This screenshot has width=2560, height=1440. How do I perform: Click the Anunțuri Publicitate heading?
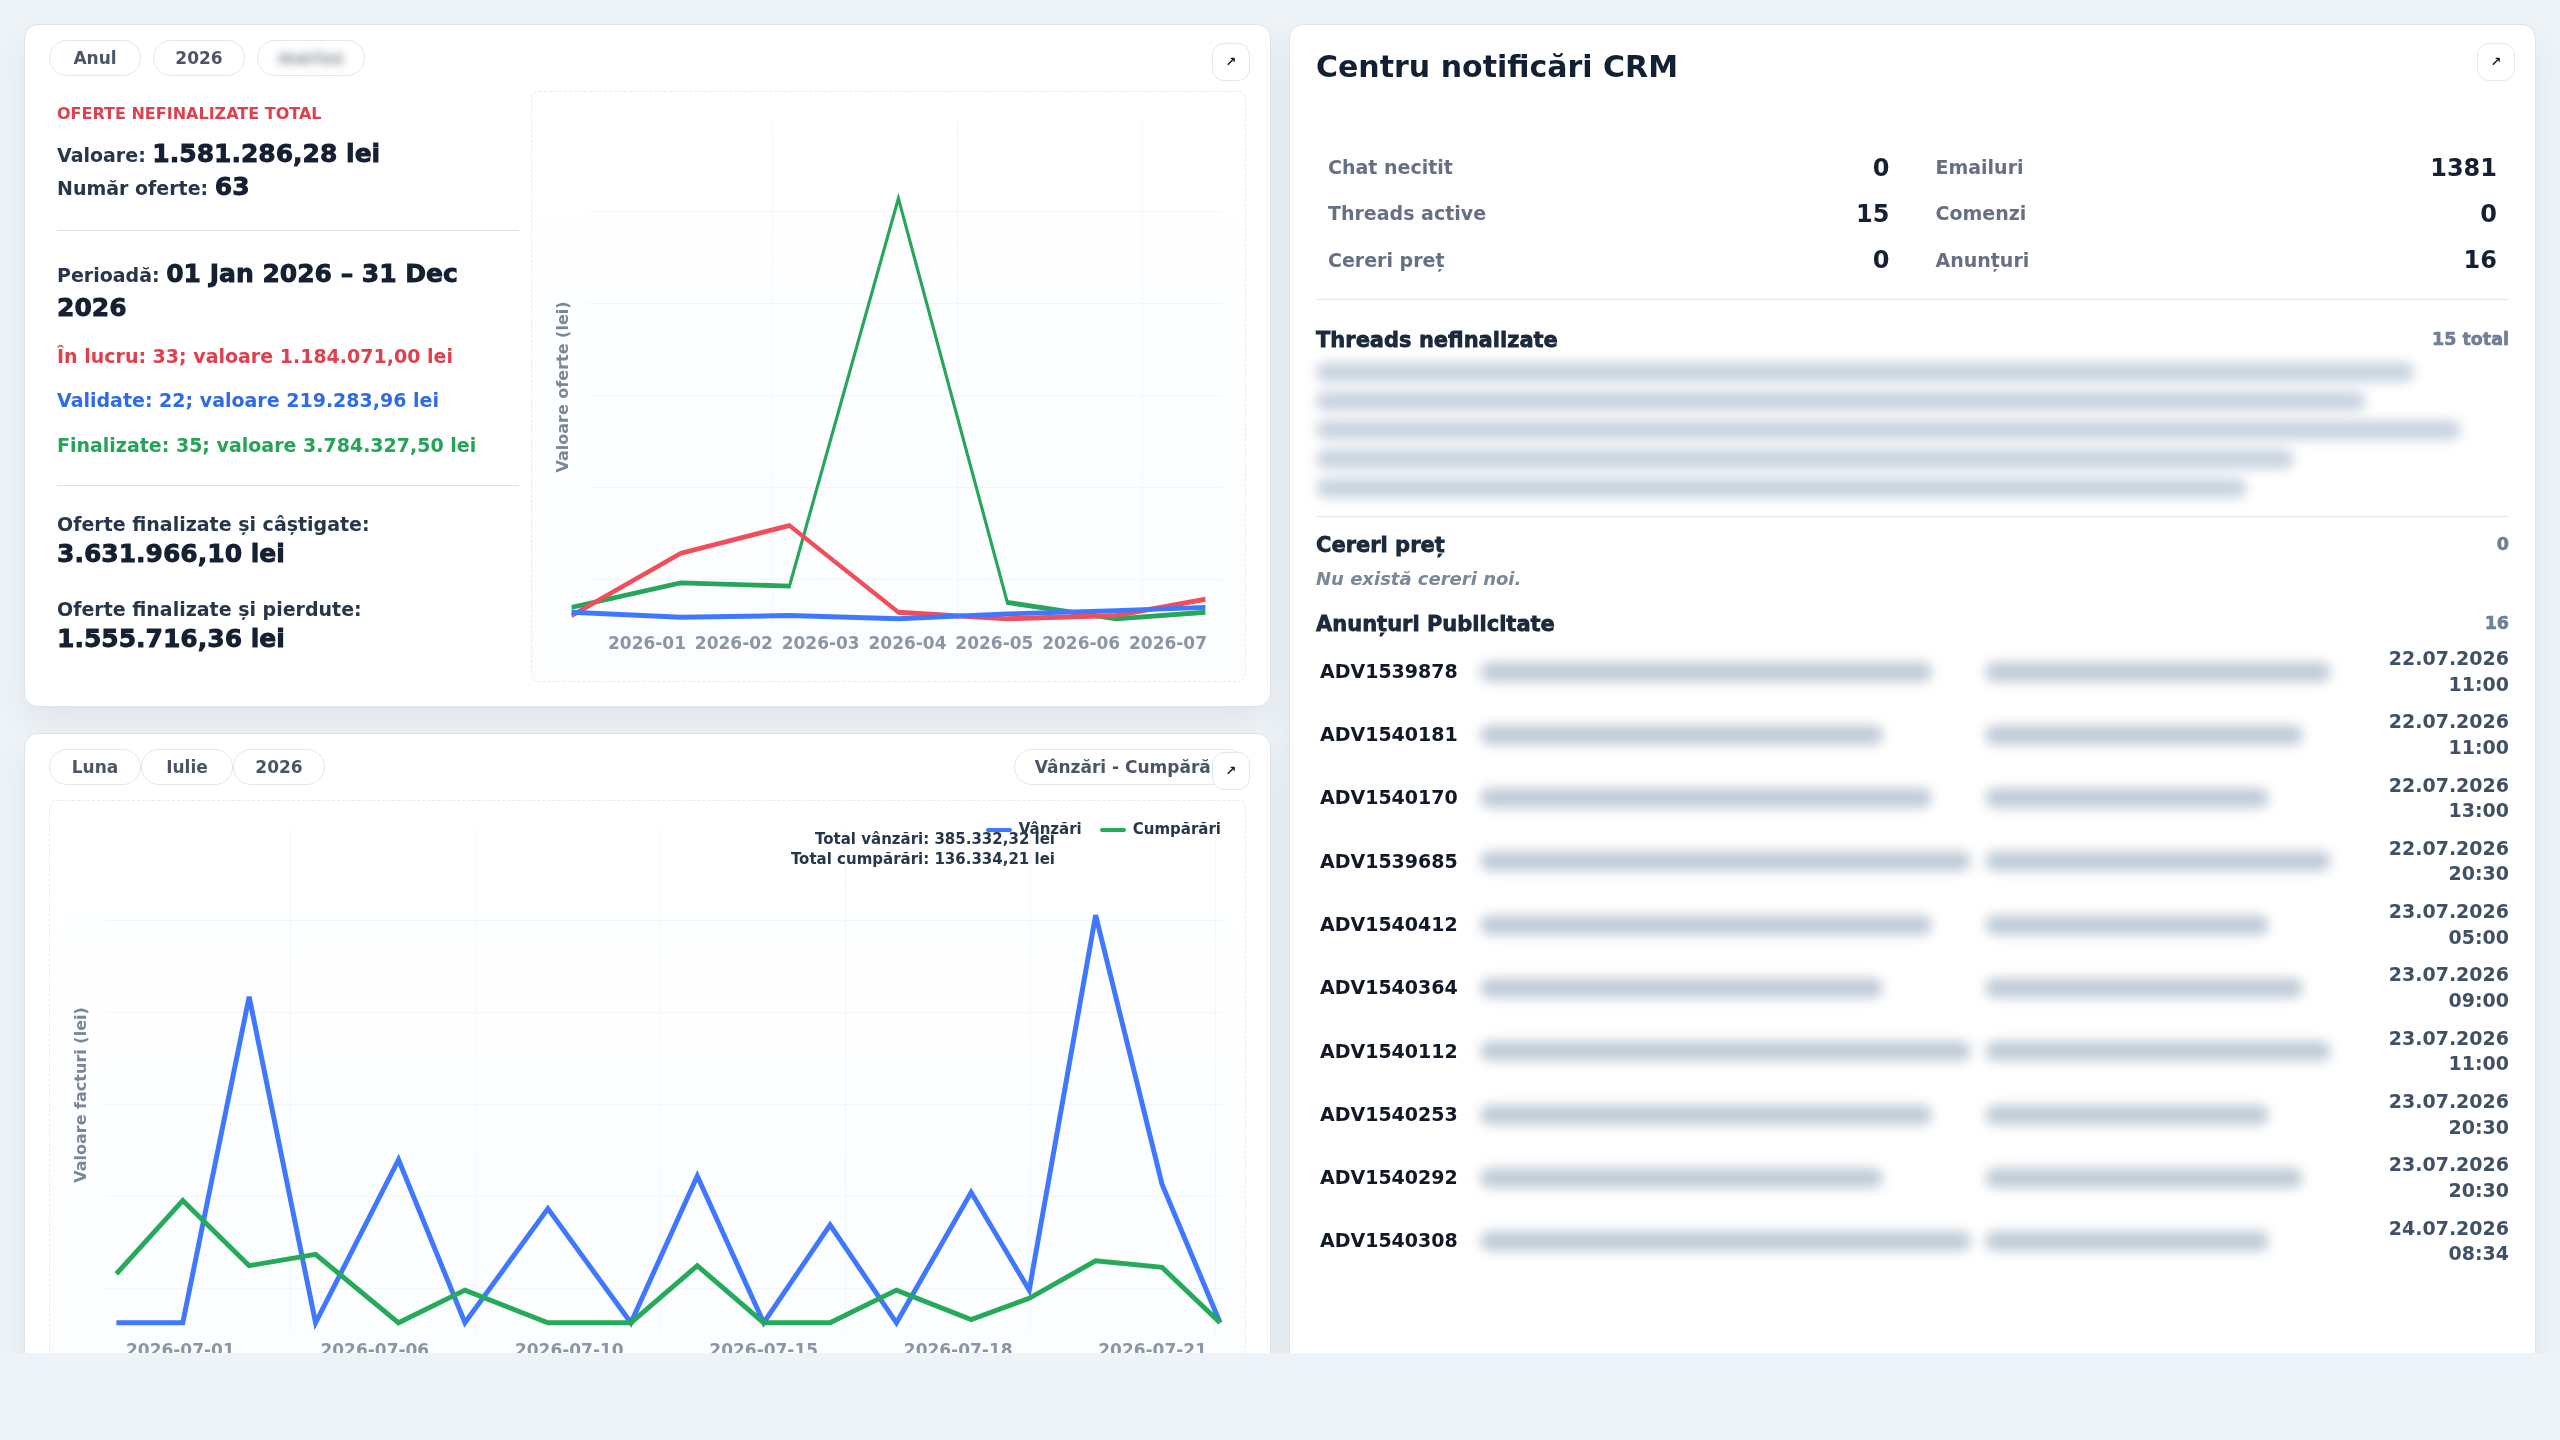1435,624
